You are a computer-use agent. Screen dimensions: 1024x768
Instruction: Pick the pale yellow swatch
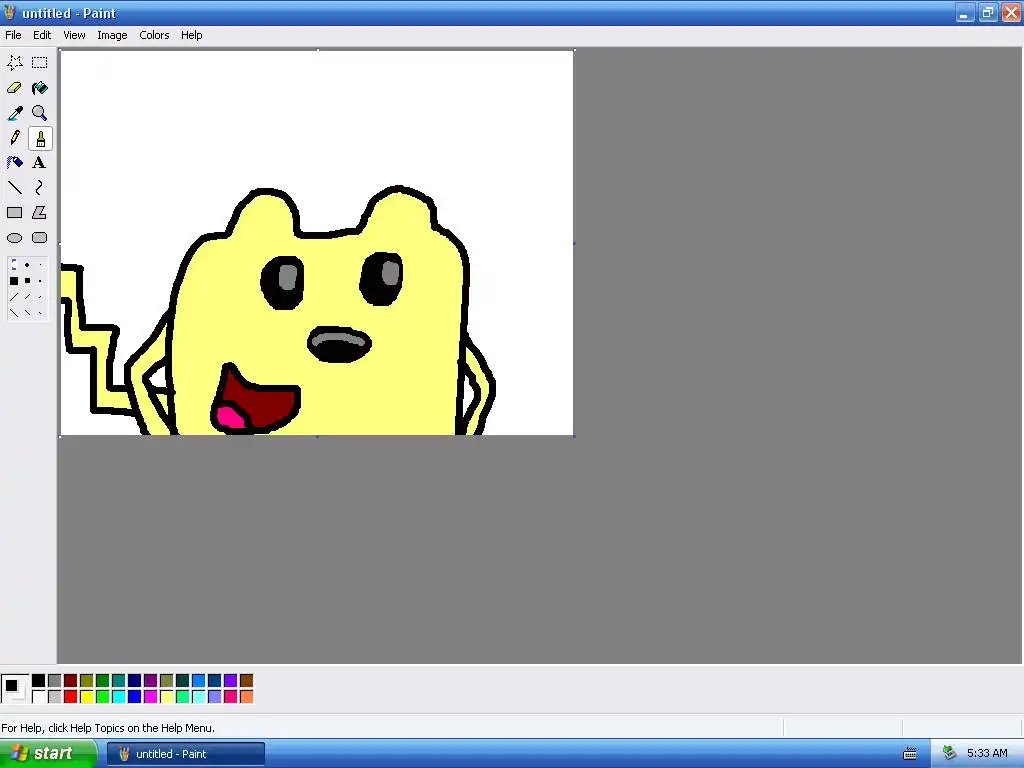click(167, 697)
